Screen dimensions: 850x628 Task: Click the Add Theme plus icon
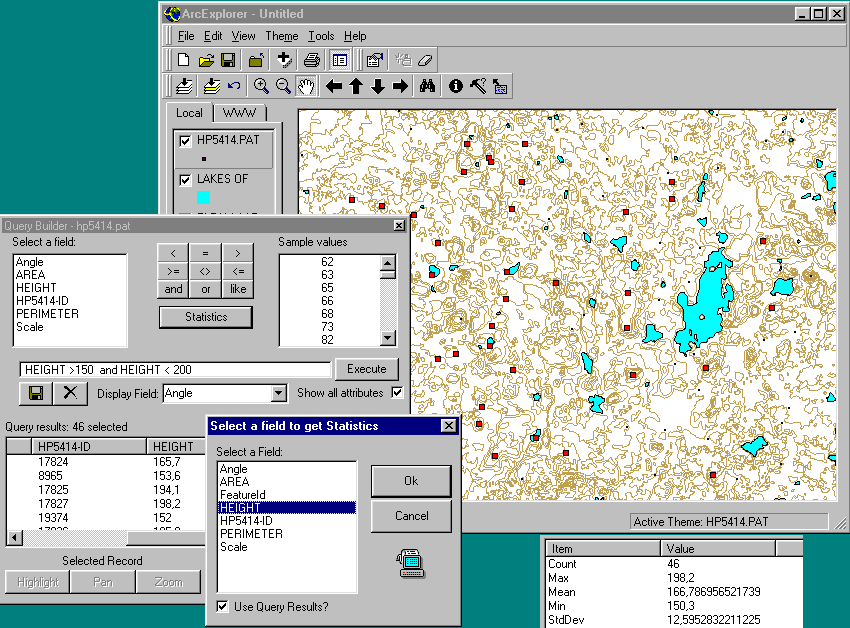point(284,60)
